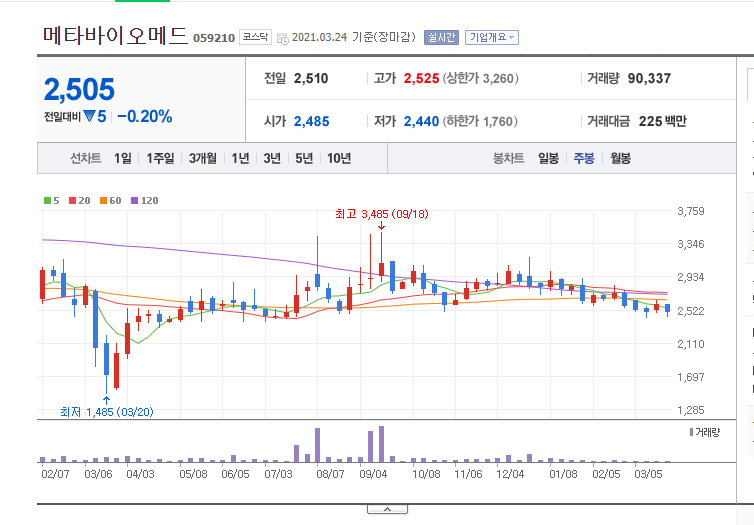
Task: Click the 고가 2,525 value
Action: point(421,78)
